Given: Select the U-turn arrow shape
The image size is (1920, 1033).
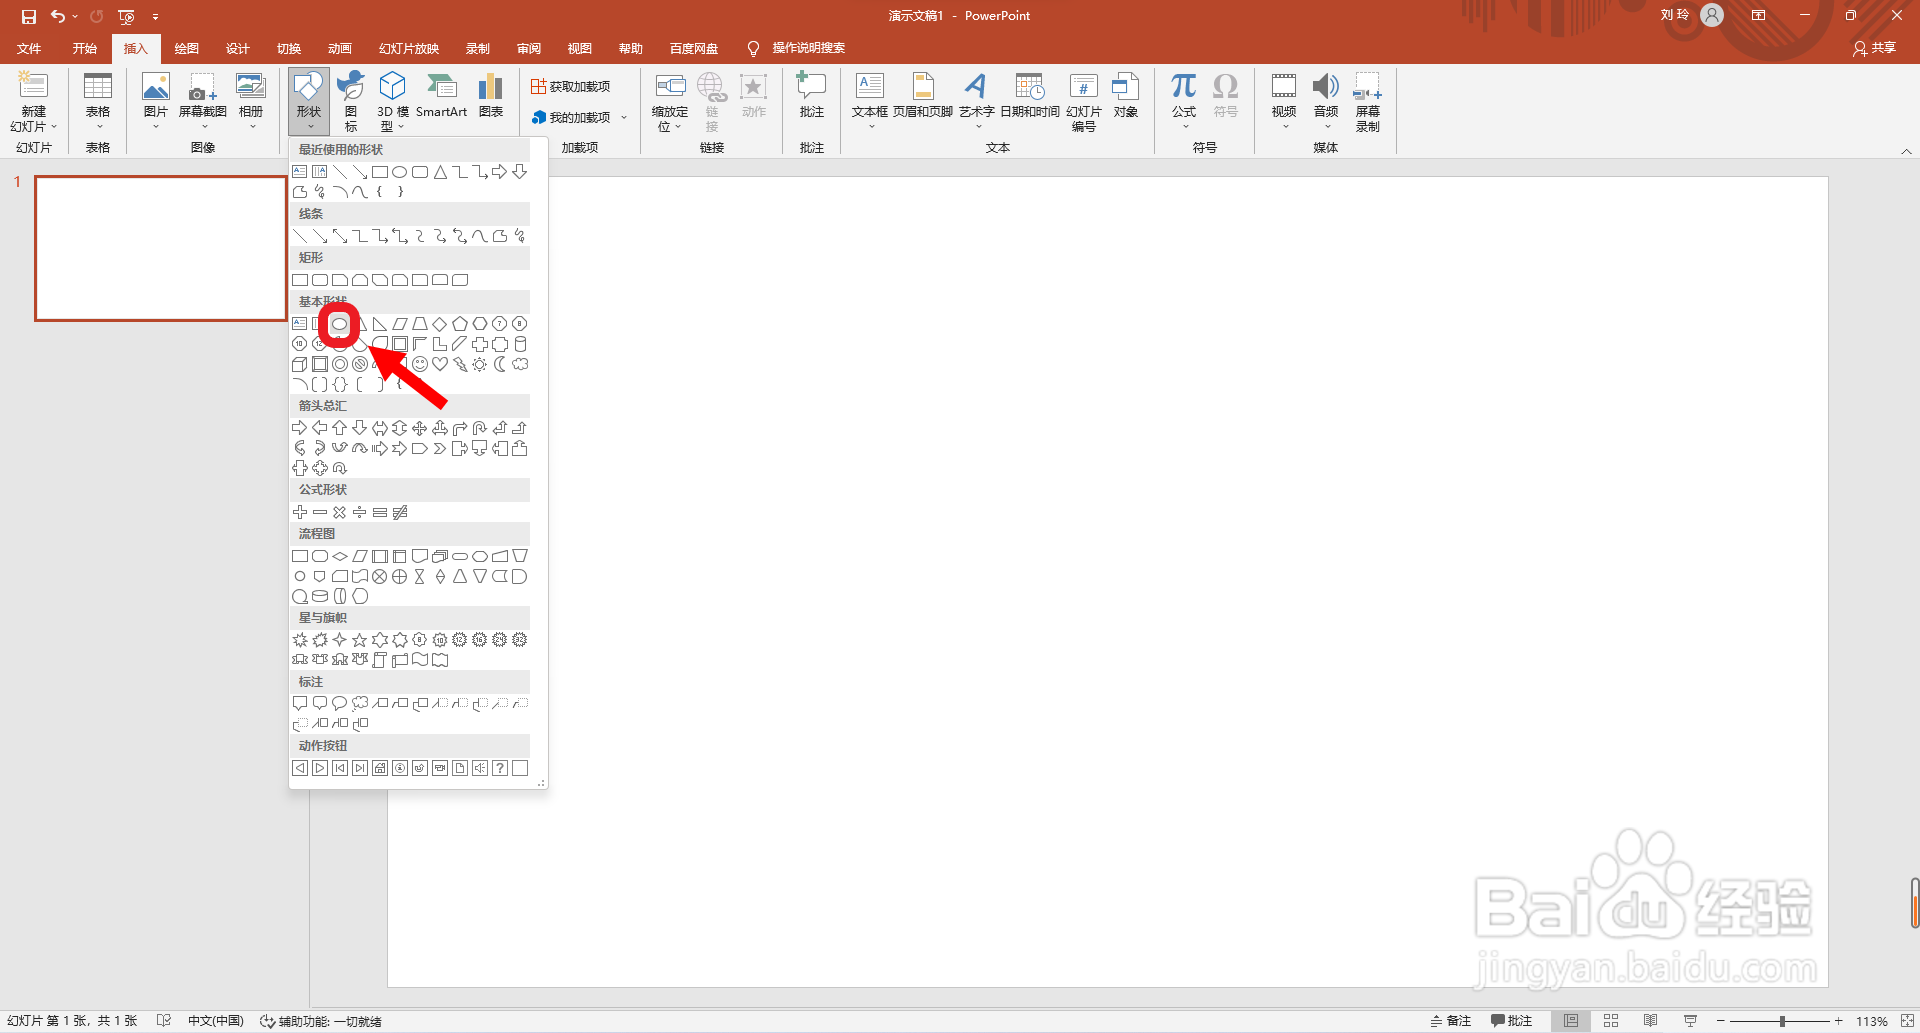Looking at the screenshot, I should pyautogui.click(x=480, y=428).
